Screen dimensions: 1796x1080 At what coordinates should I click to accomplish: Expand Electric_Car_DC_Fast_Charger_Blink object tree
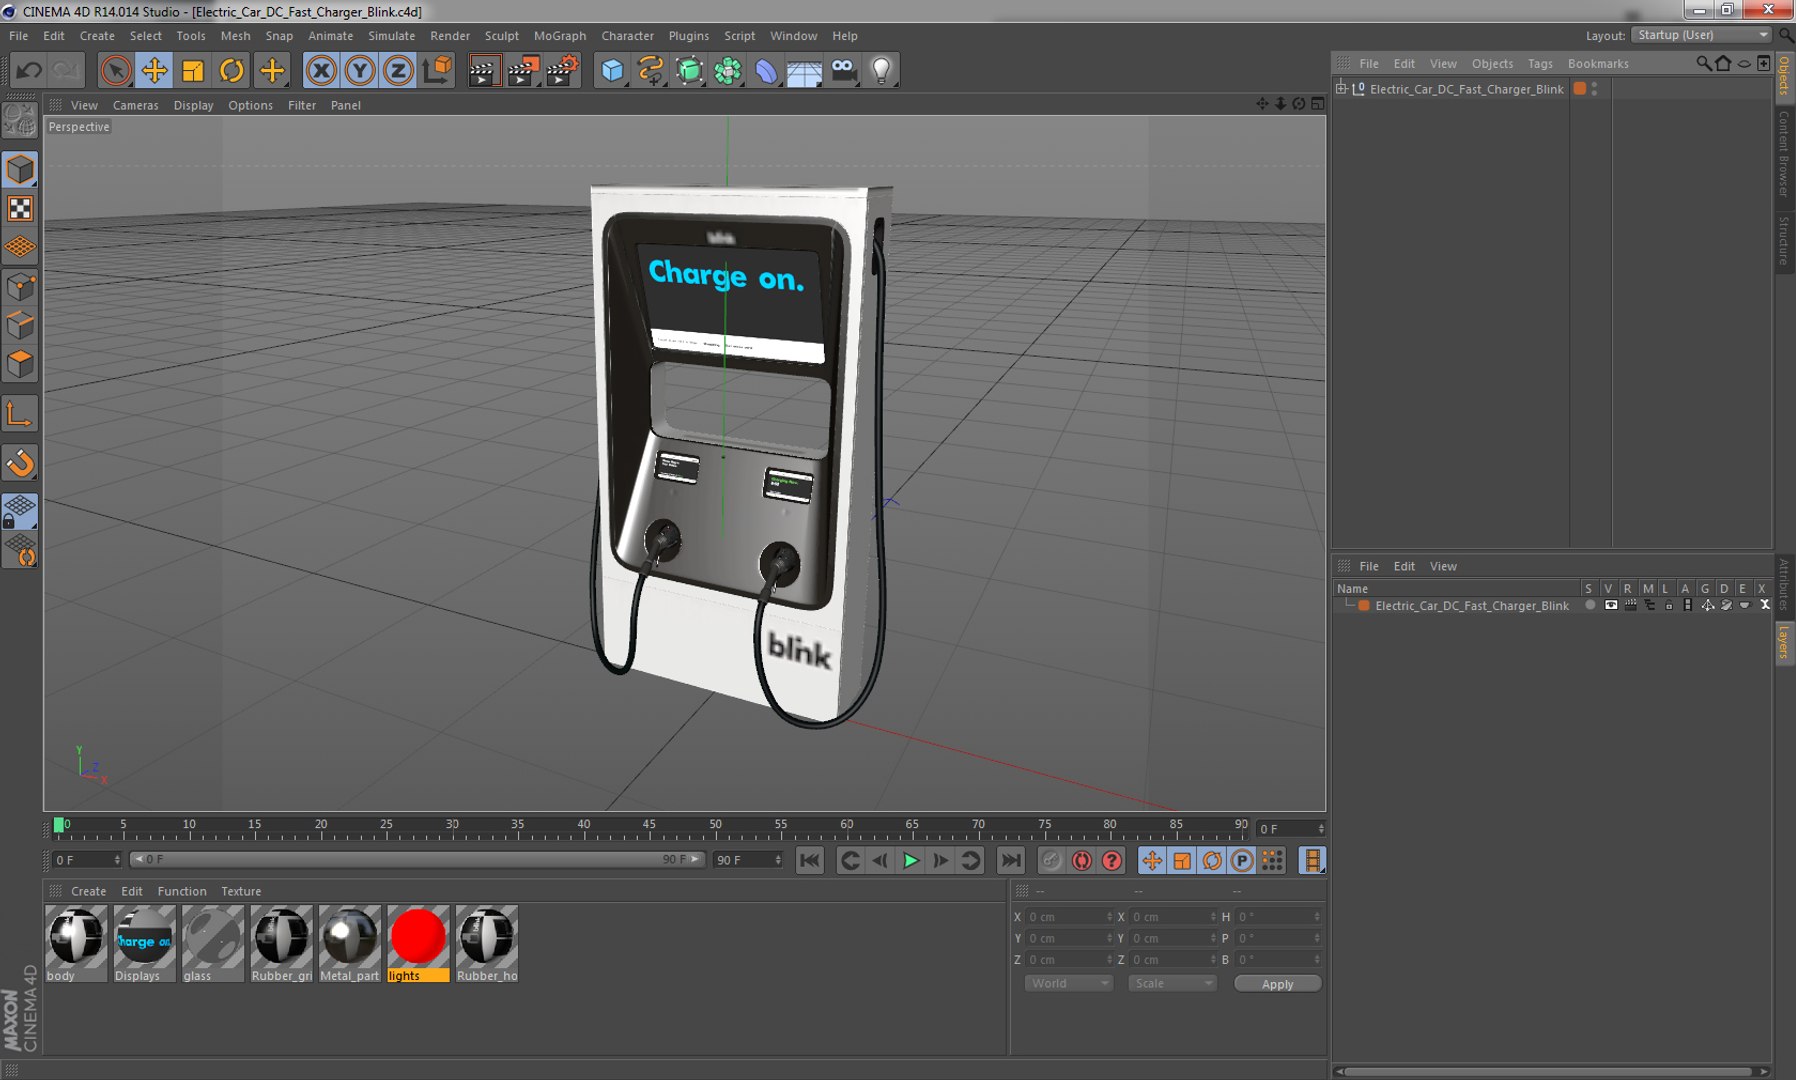pyautogui.click(x=1342, y=89)
